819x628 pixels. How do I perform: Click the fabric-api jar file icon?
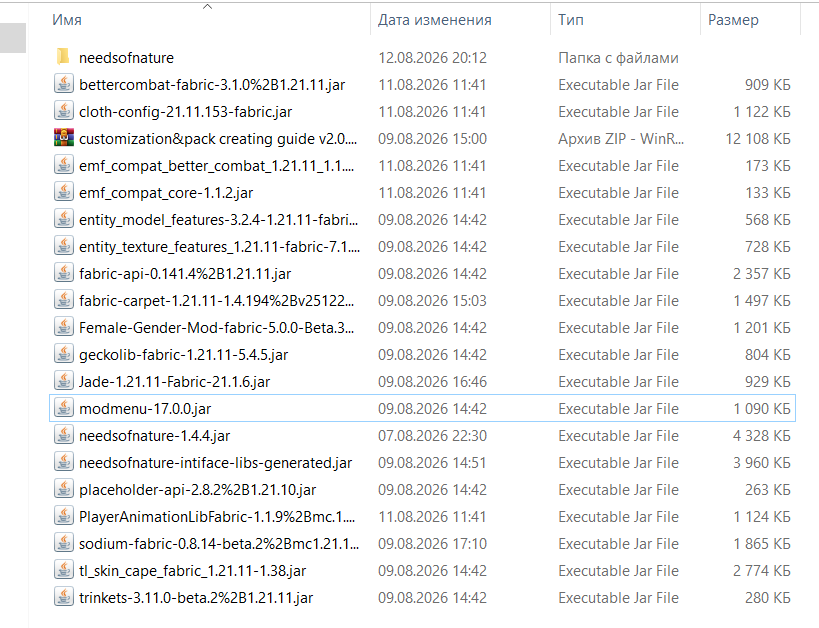click(64, 273)
